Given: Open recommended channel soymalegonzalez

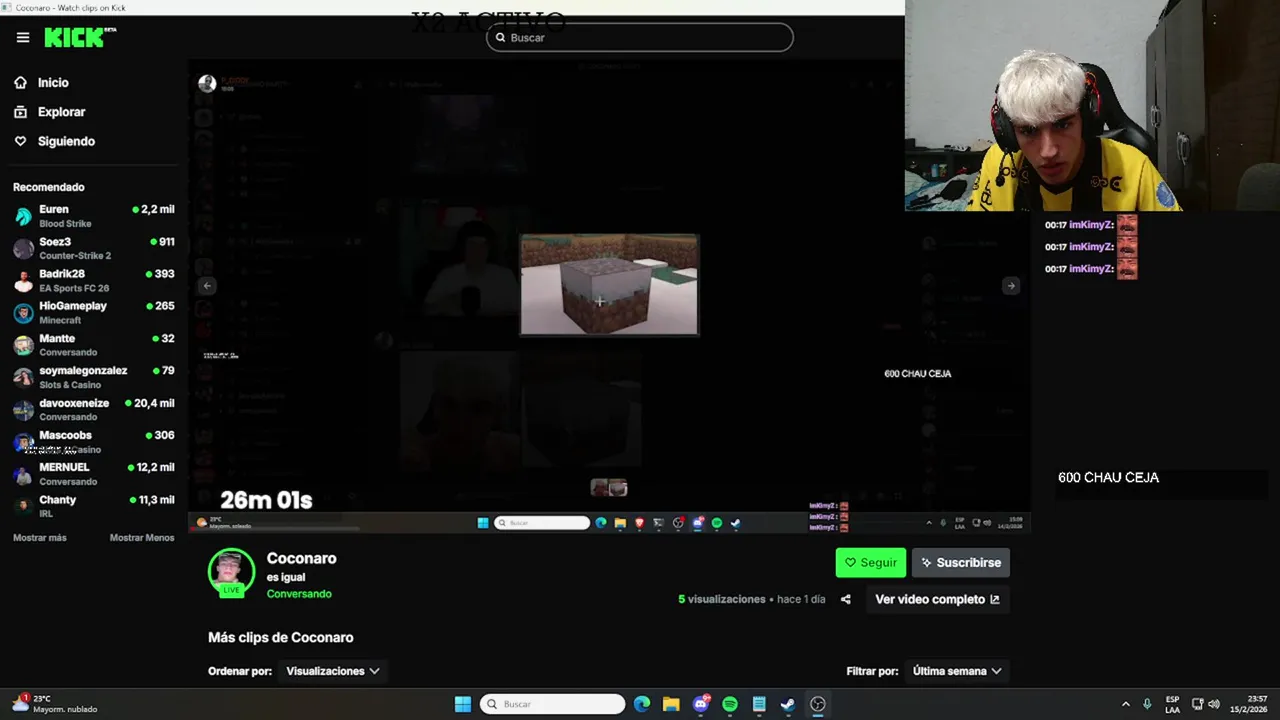Looking at the screenshot, I should 94,377.
